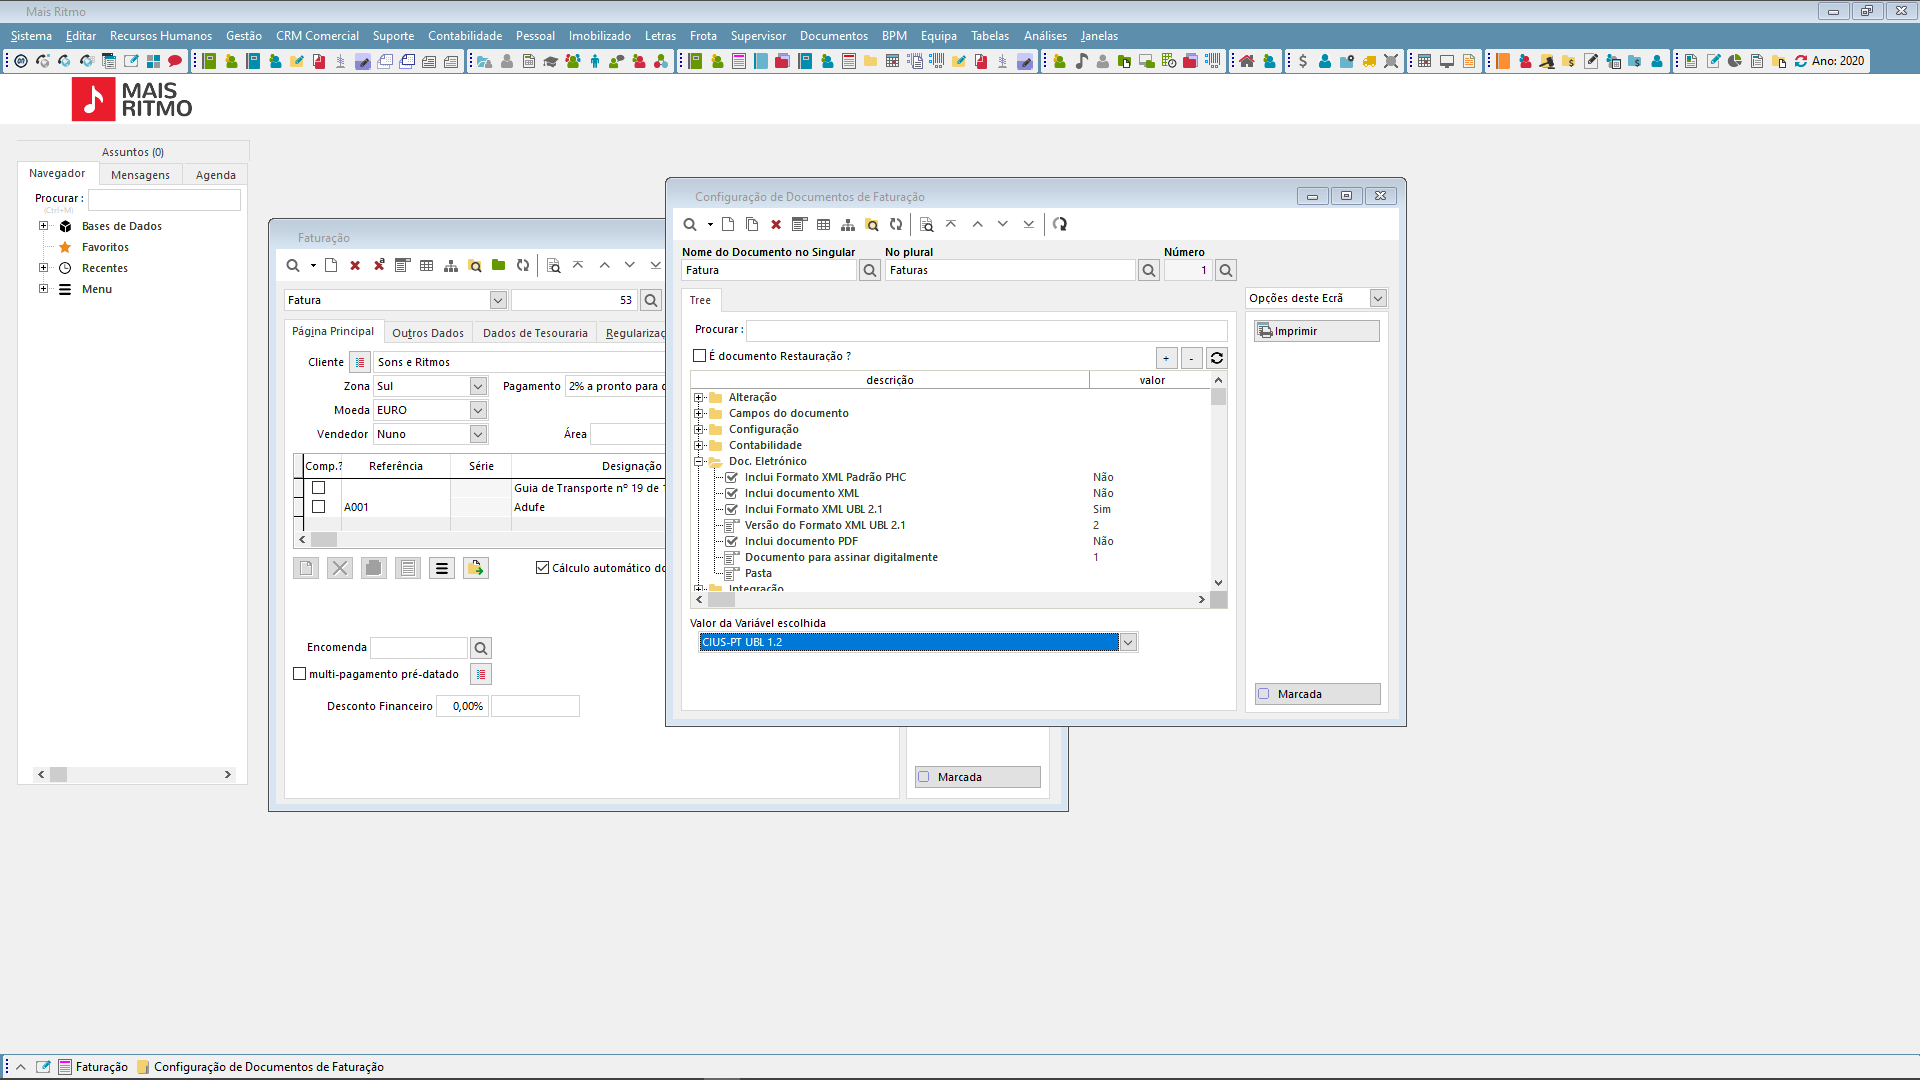Go to last record in Configuração toolbar
This screenshot has width=1920, height=1080.
tap(1029, 224)
